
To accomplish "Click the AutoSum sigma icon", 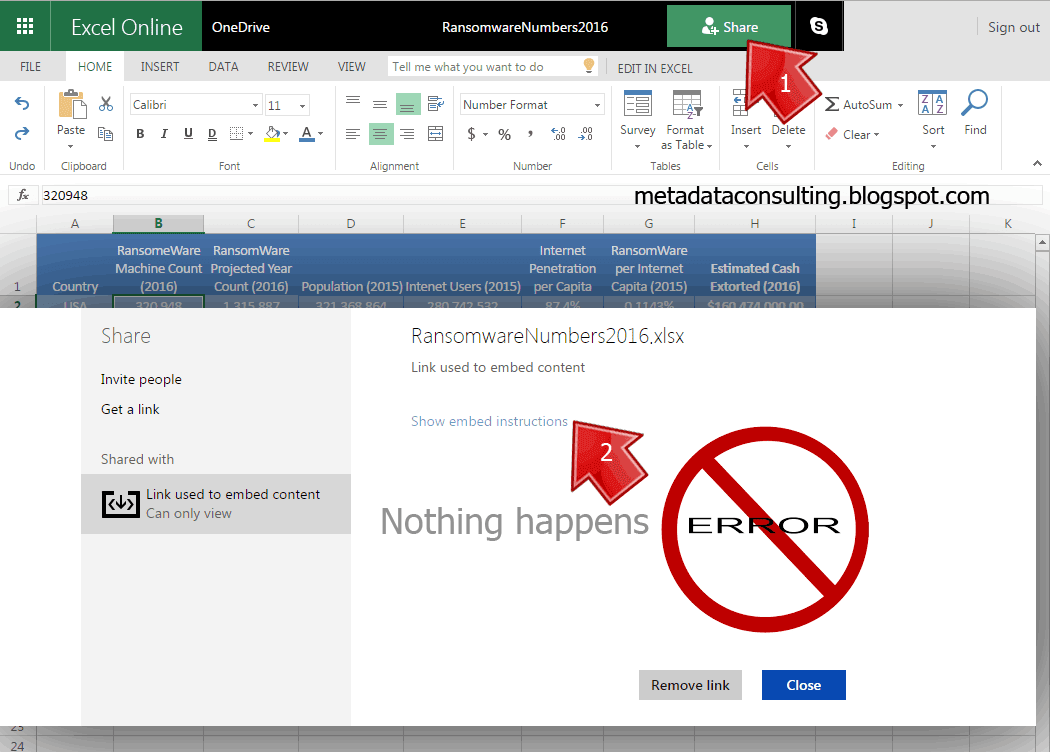I will point(832,104).
